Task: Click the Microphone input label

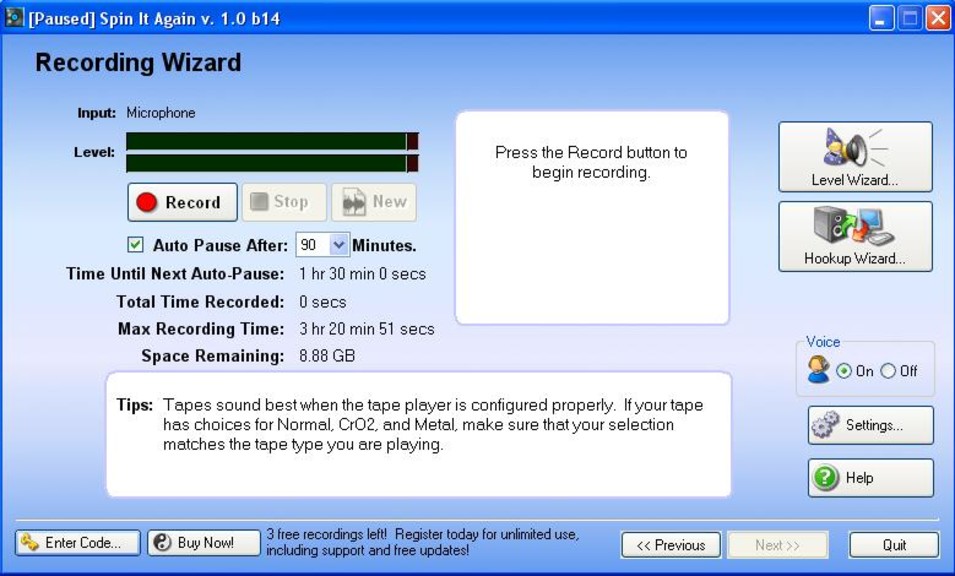Action: tap(161, 113)
